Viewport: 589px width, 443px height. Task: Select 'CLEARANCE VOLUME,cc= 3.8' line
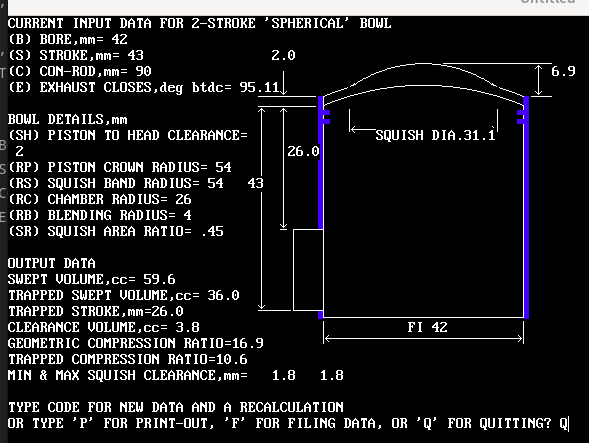tap(104, 327)
